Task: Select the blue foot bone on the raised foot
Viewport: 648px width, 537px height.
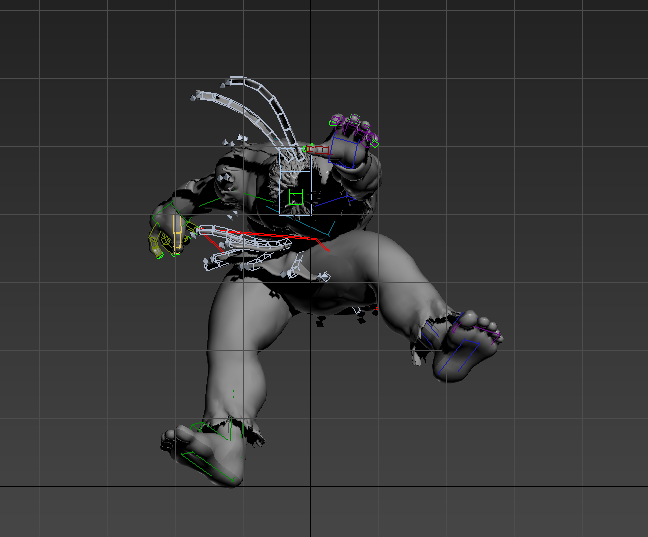Action: click(x=459, y=355)
